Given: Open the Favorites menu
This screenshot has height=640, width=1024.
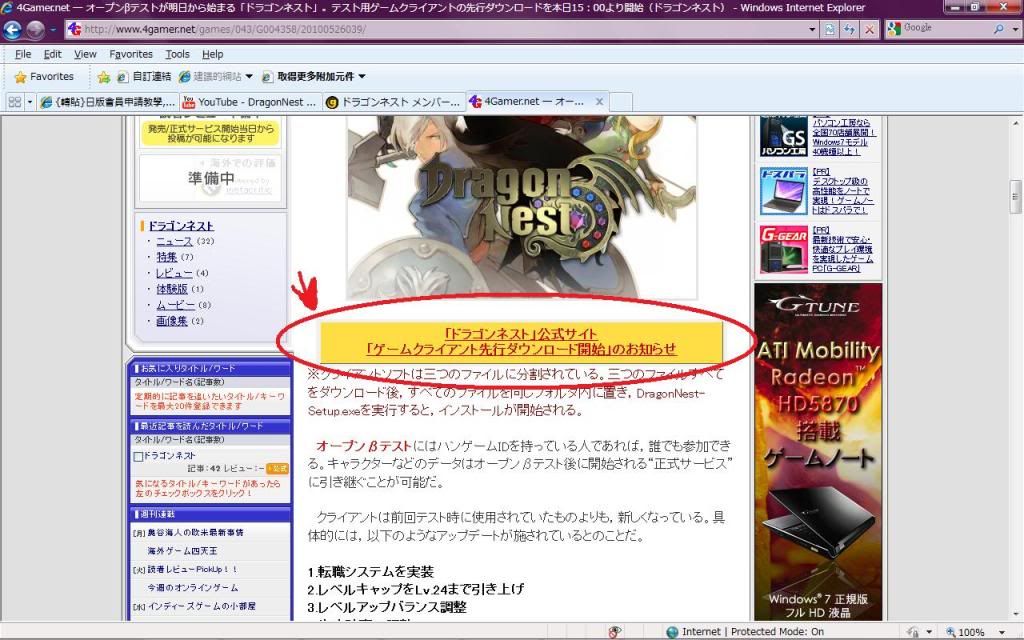Looking at the screenshot, I should coord(131,54).
